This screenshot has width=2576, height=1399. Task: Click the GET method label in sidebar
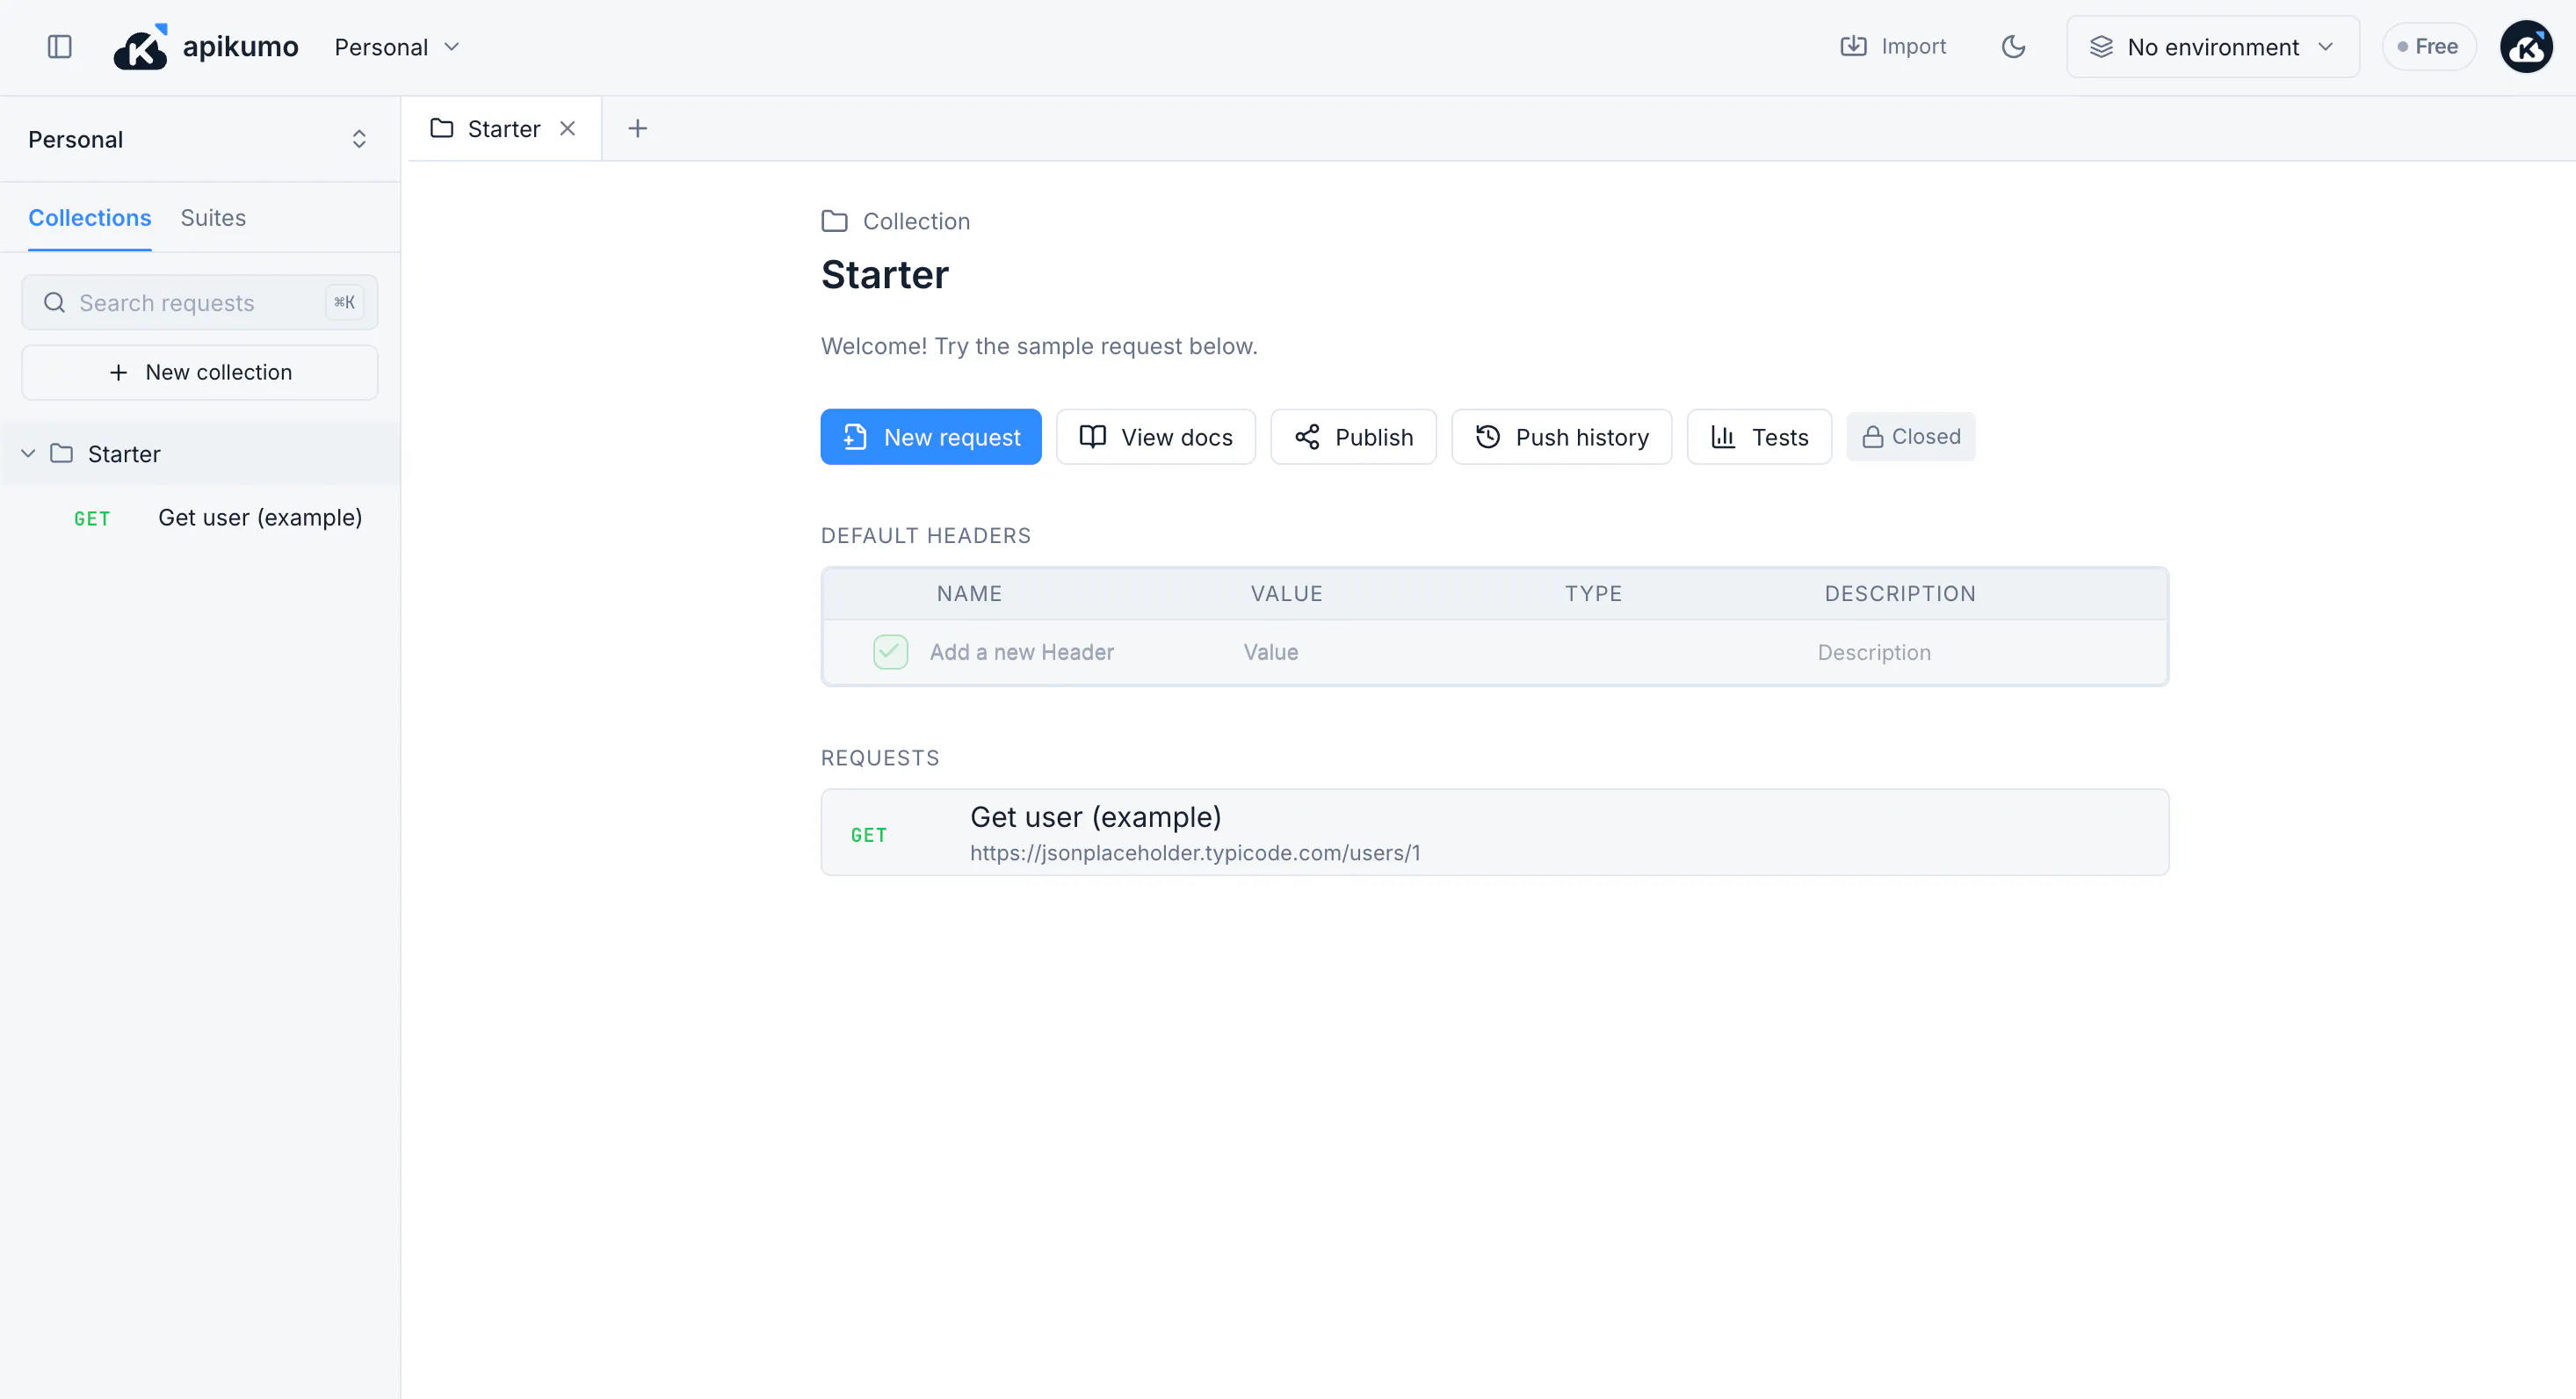click(92, 518)
